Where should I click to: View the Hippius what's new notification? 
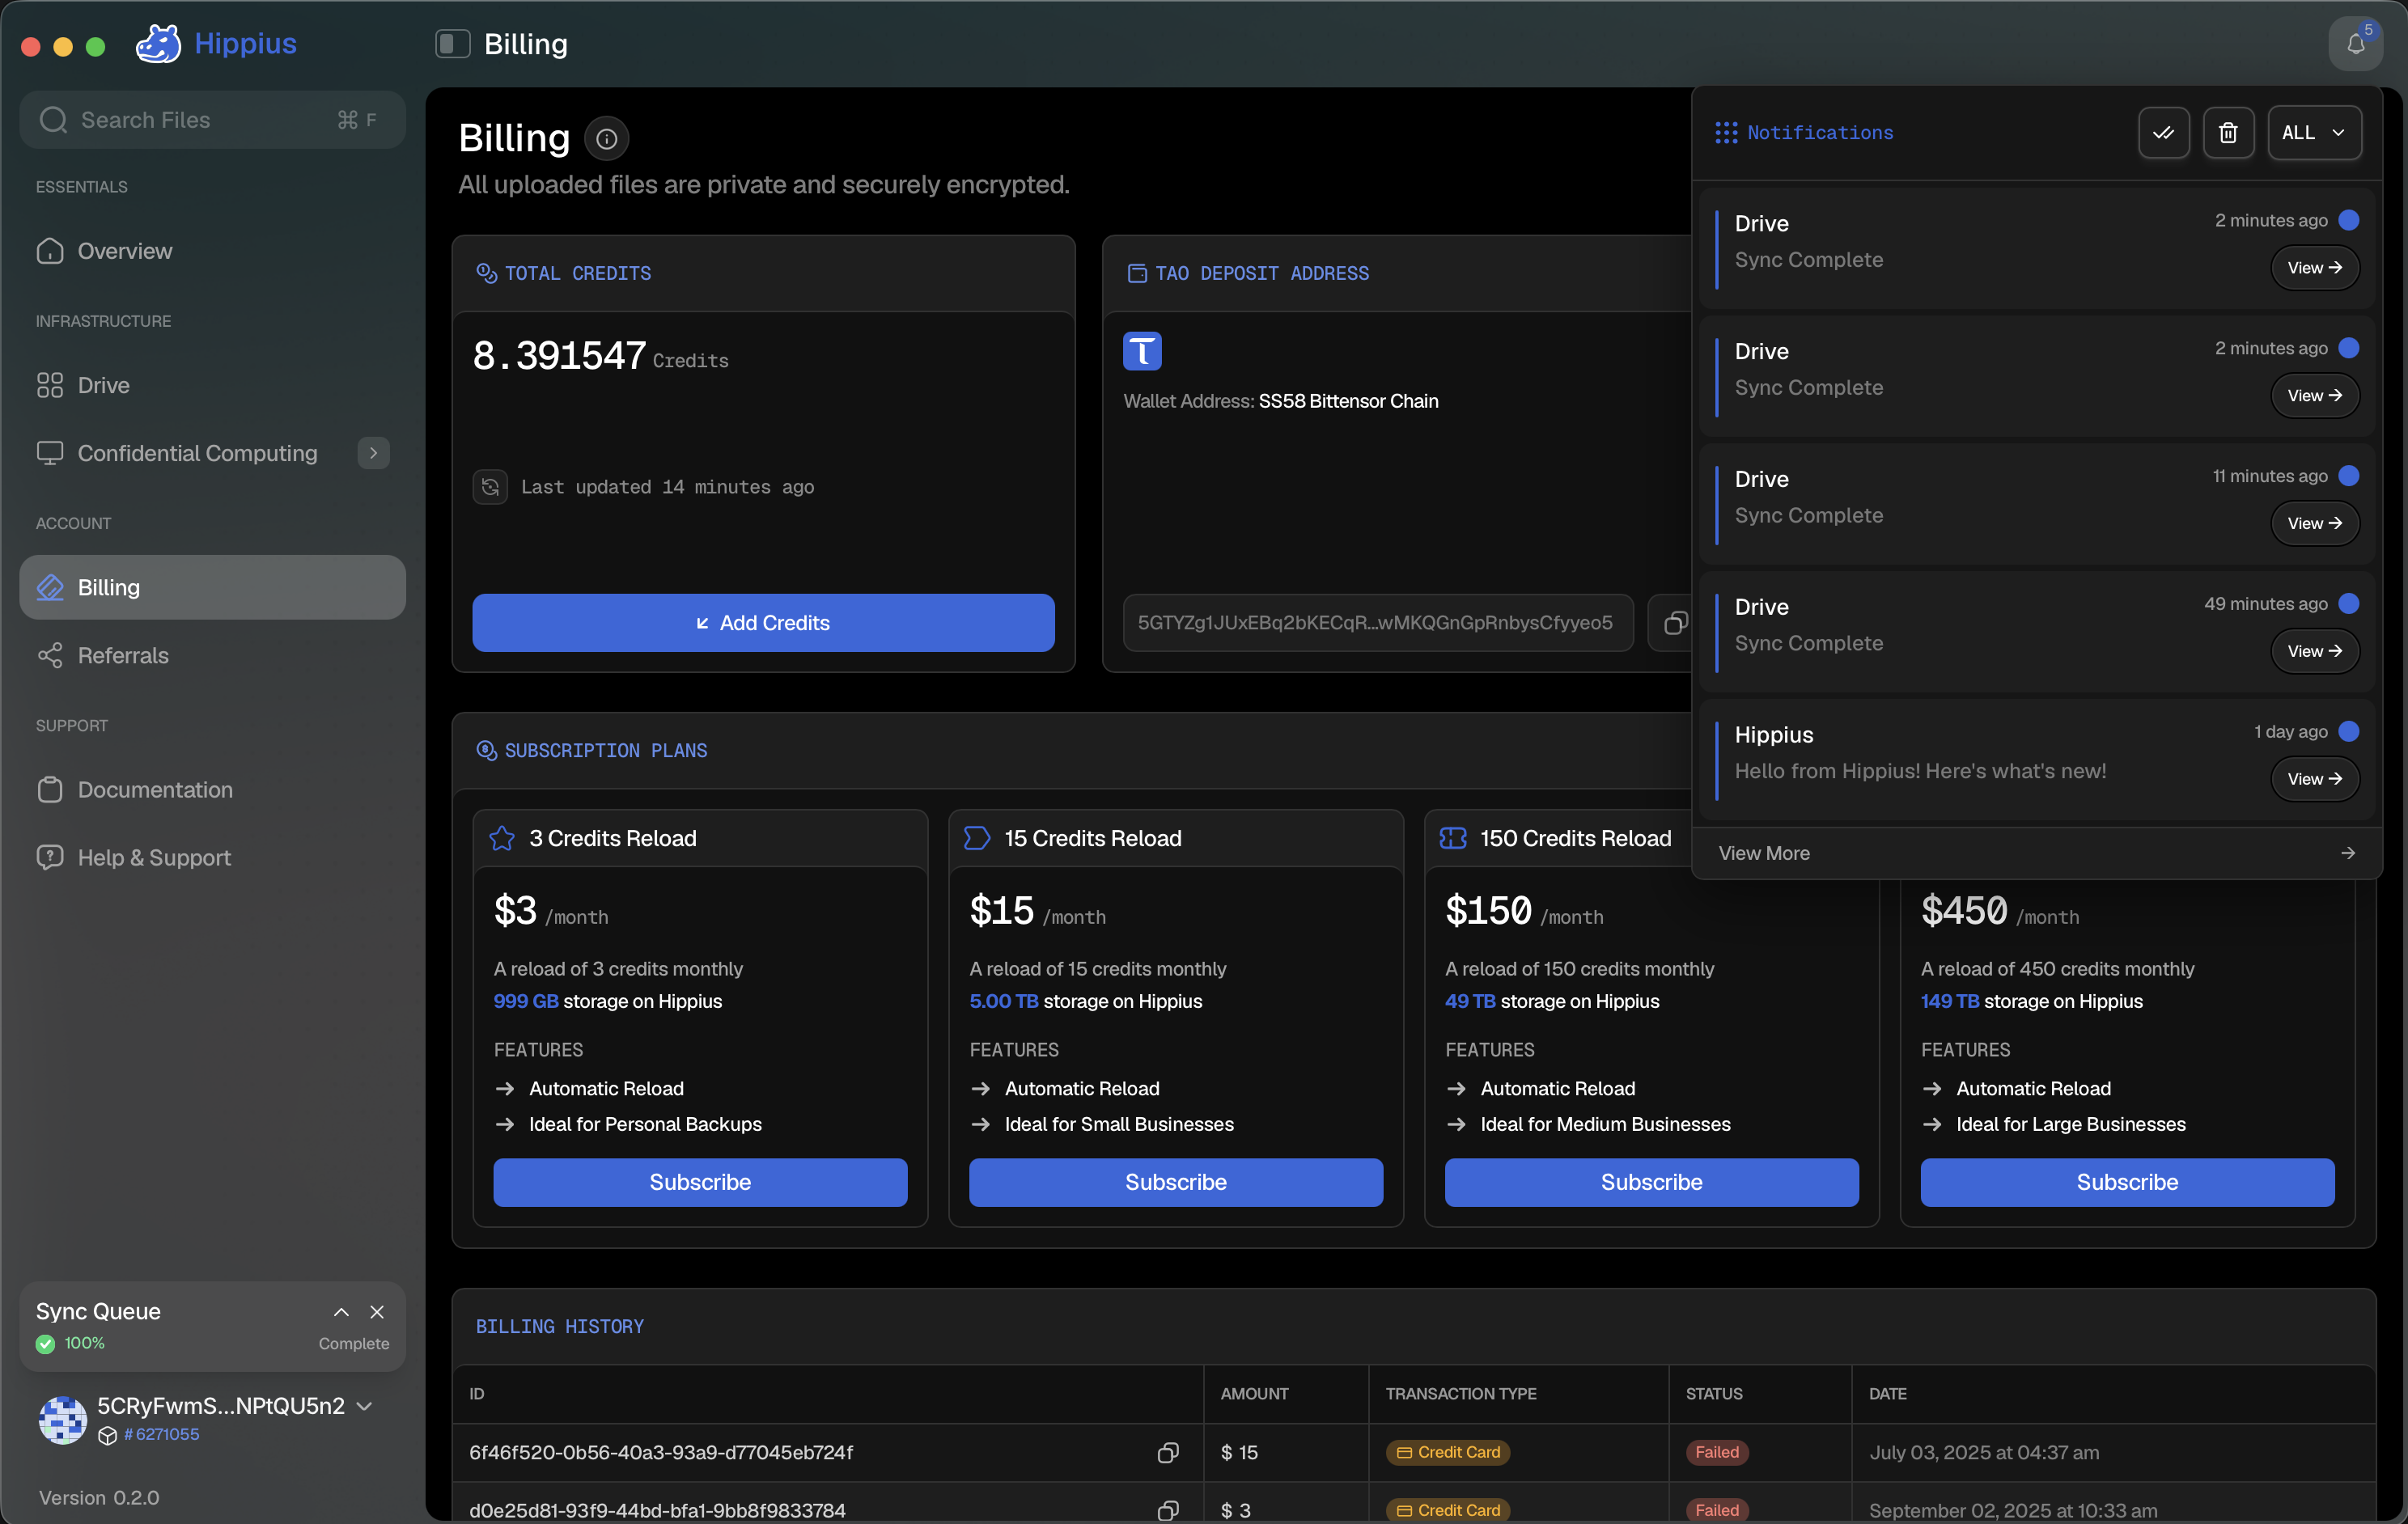[2314, 780]
